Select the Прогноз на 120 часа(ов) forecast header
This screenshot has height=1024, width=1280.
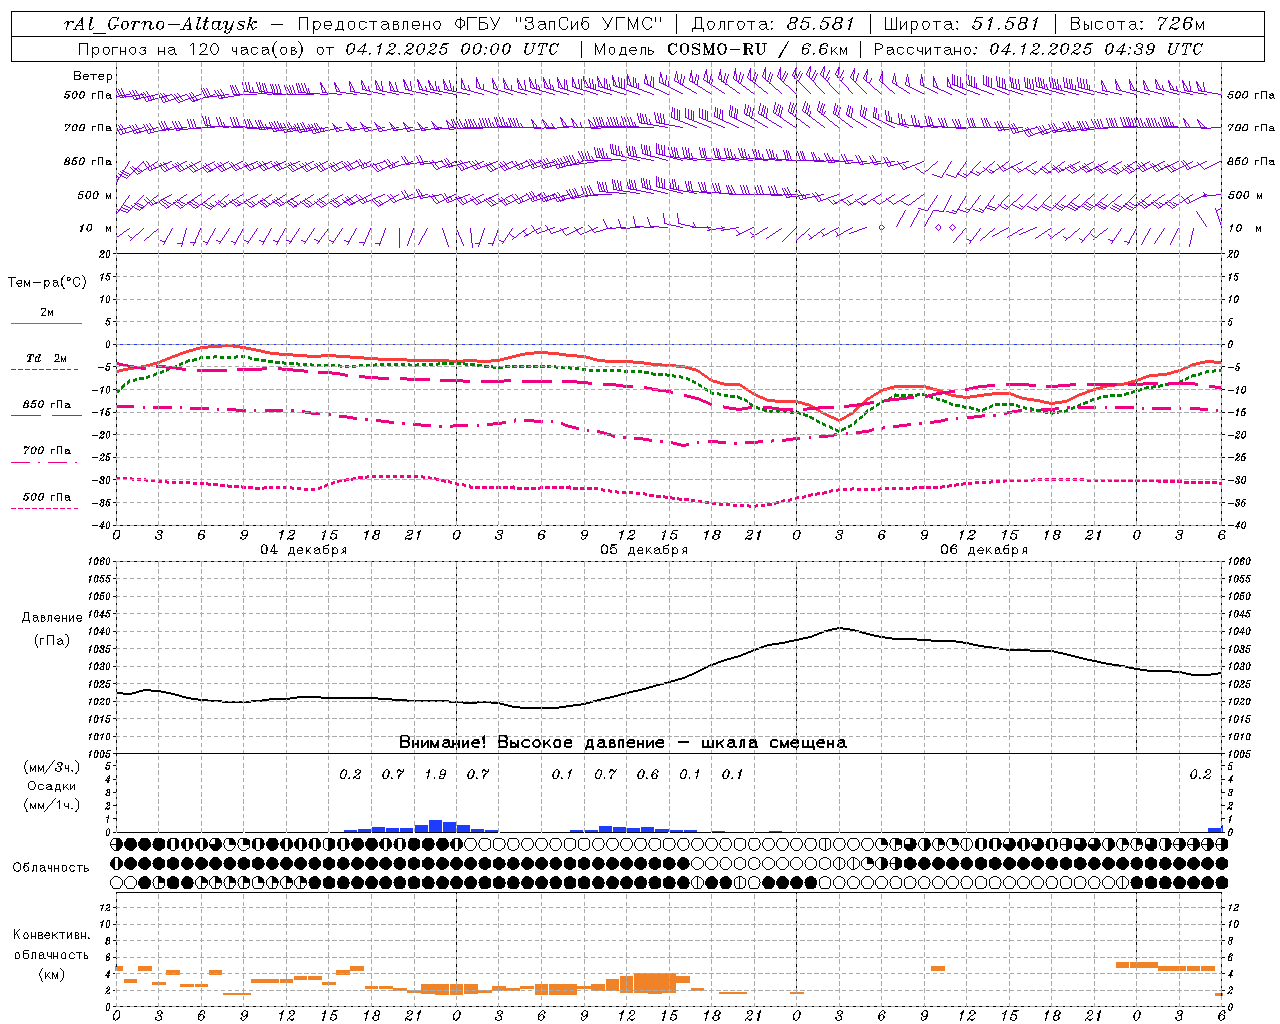193,49
